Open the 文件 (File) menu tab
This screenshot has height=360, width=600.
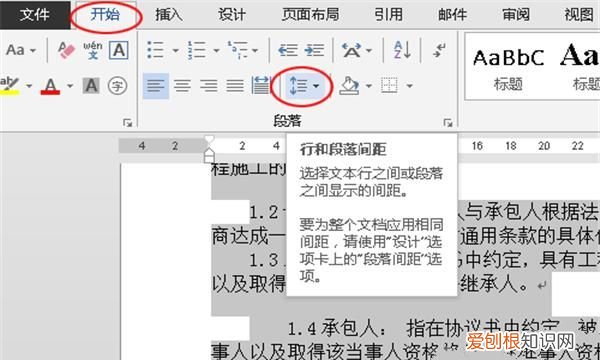point(35,15)
